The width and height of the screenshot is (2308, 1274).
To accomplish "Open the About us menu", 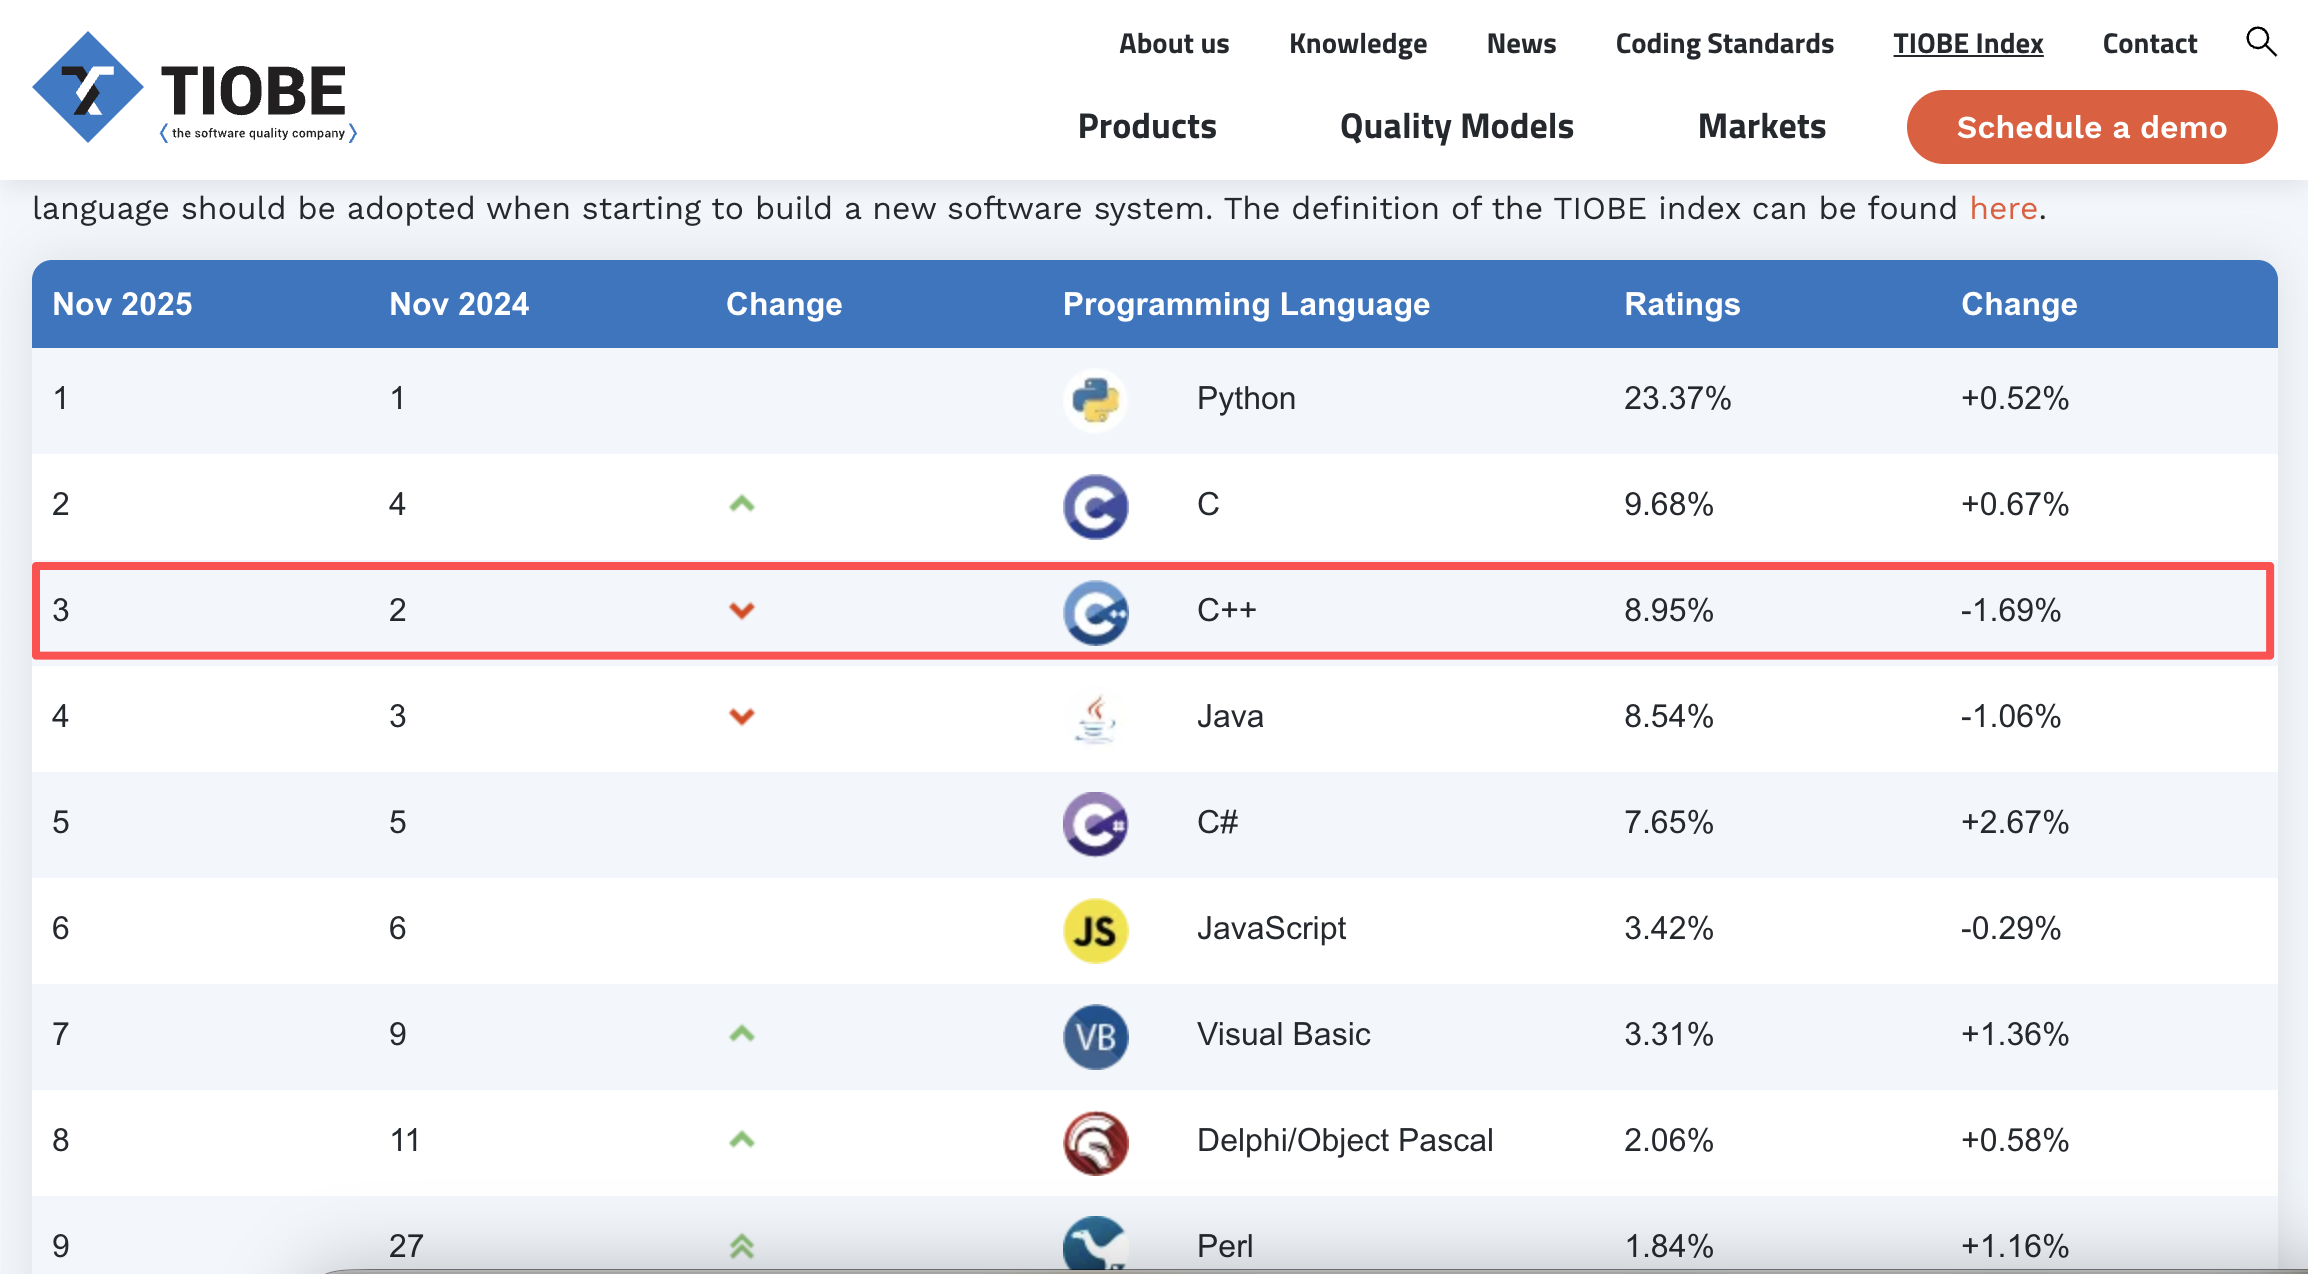I will (1174, 44).
